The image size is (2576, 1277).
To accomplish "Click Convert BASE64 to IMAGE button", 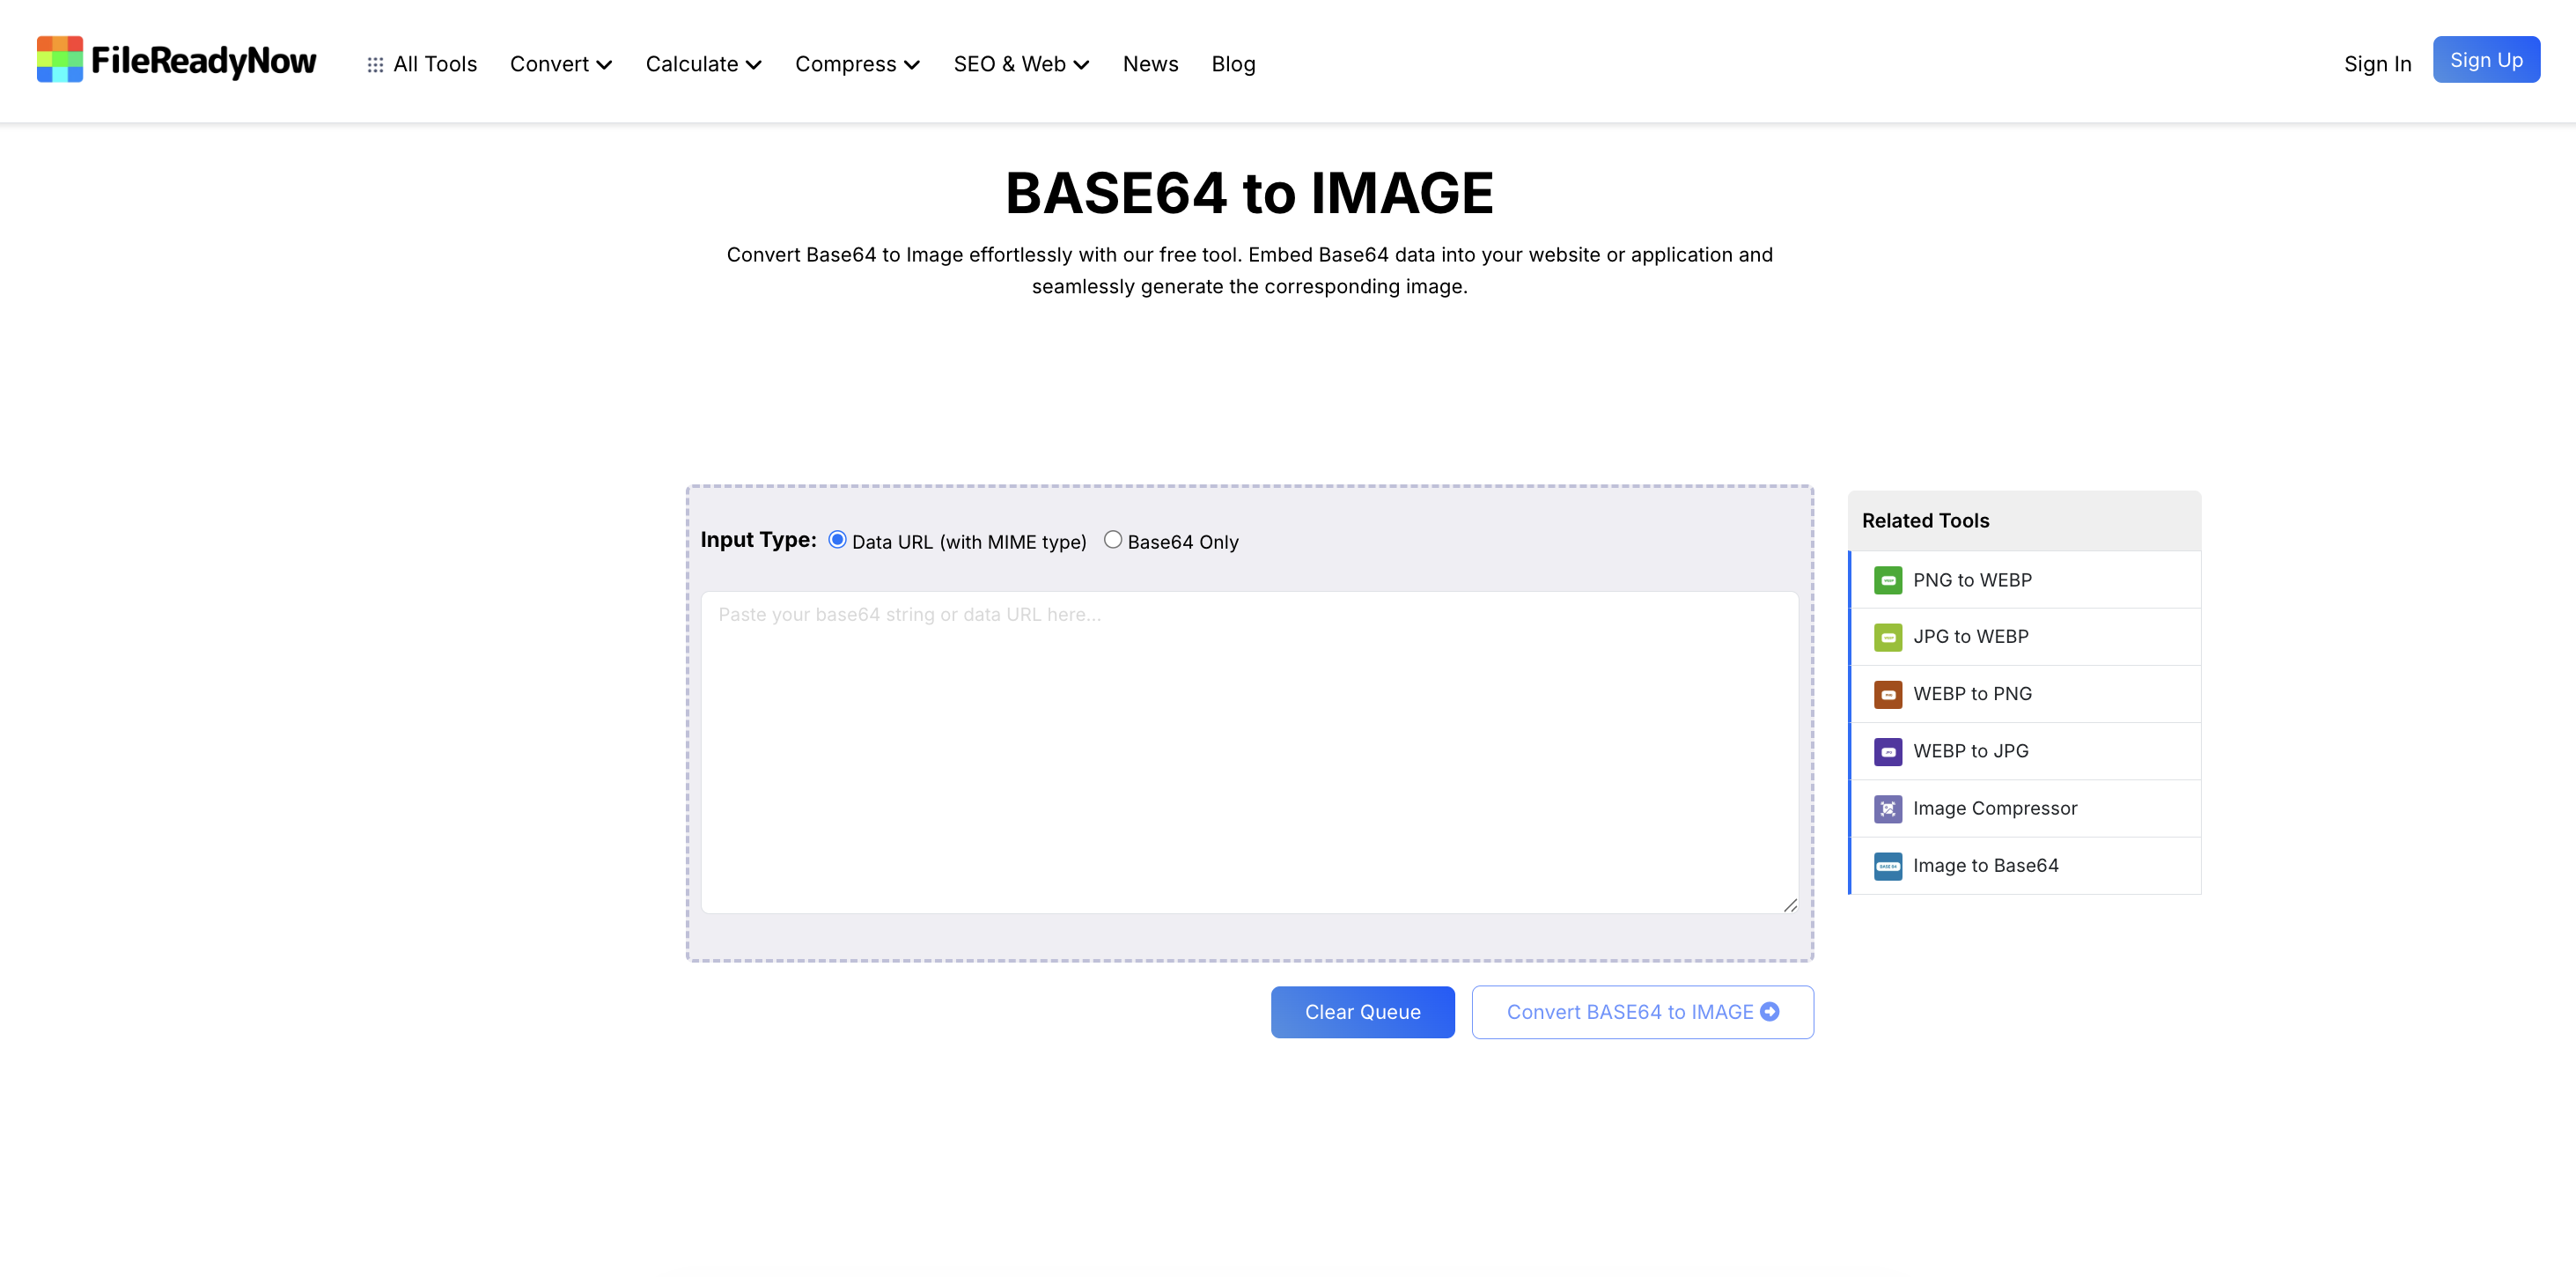I will (x=1641, y=1012).
